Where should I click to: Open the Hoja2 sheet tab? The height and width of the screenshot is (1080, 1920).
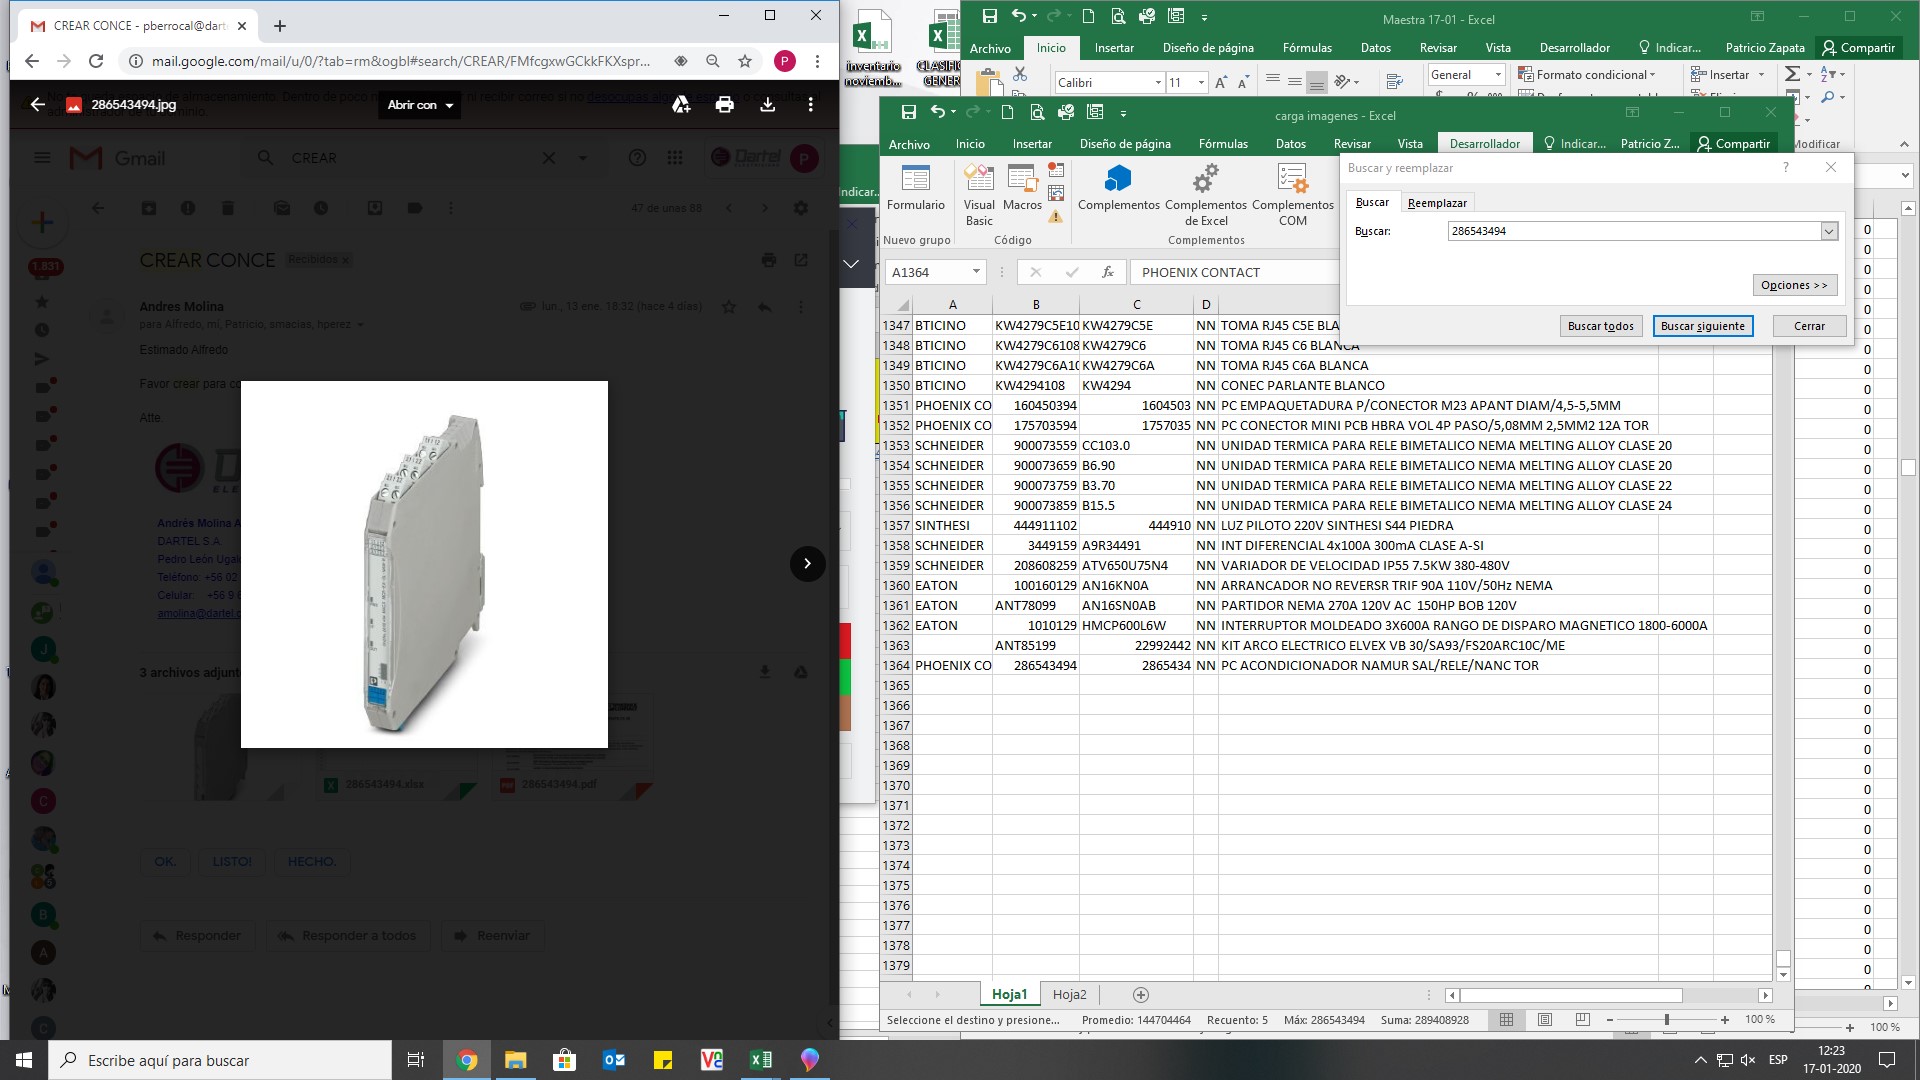(x=1069, y=994)
